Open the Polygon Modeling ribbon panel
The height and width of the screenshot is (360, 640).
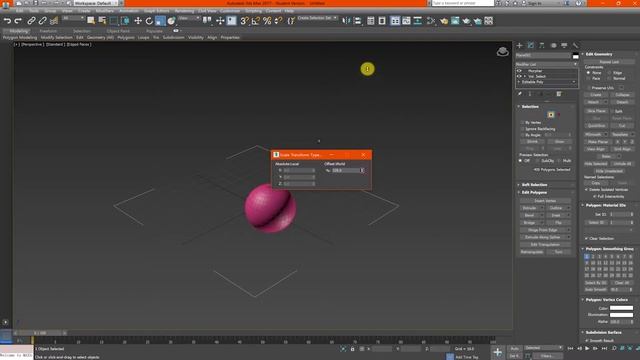tap(20, 38)
